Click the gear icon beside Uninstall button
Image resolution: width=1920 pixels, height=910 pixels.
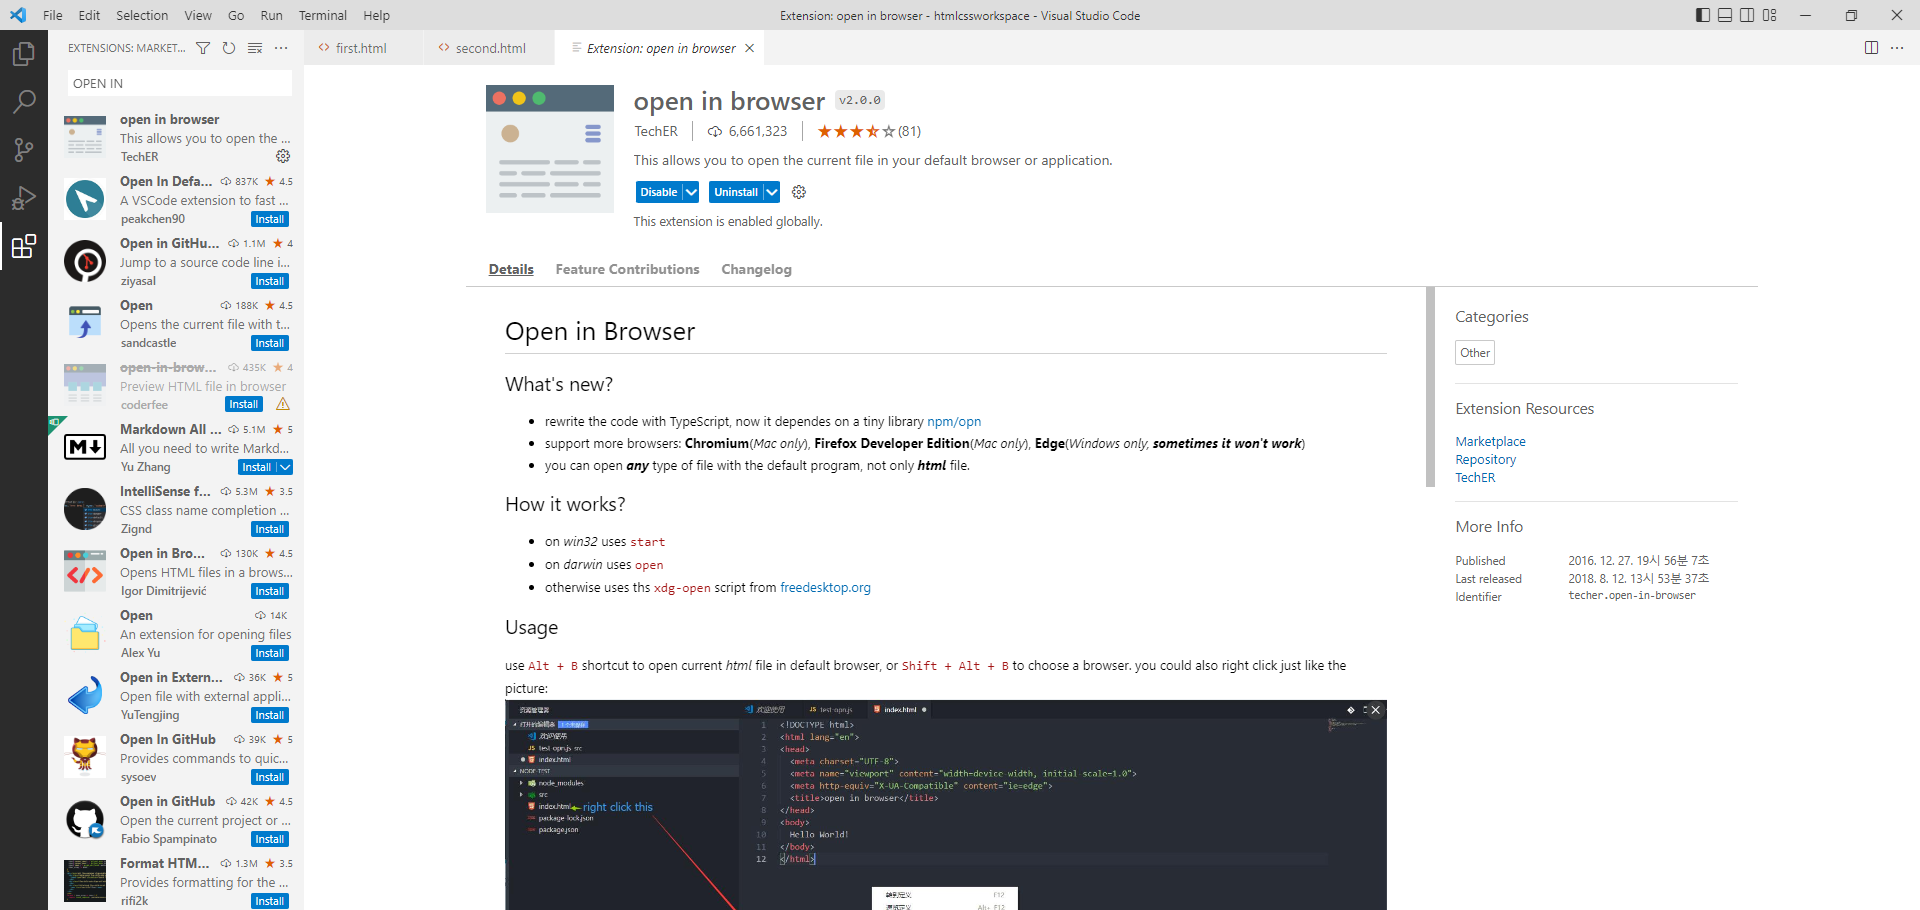pyautogui.click(x=799, y=192)
